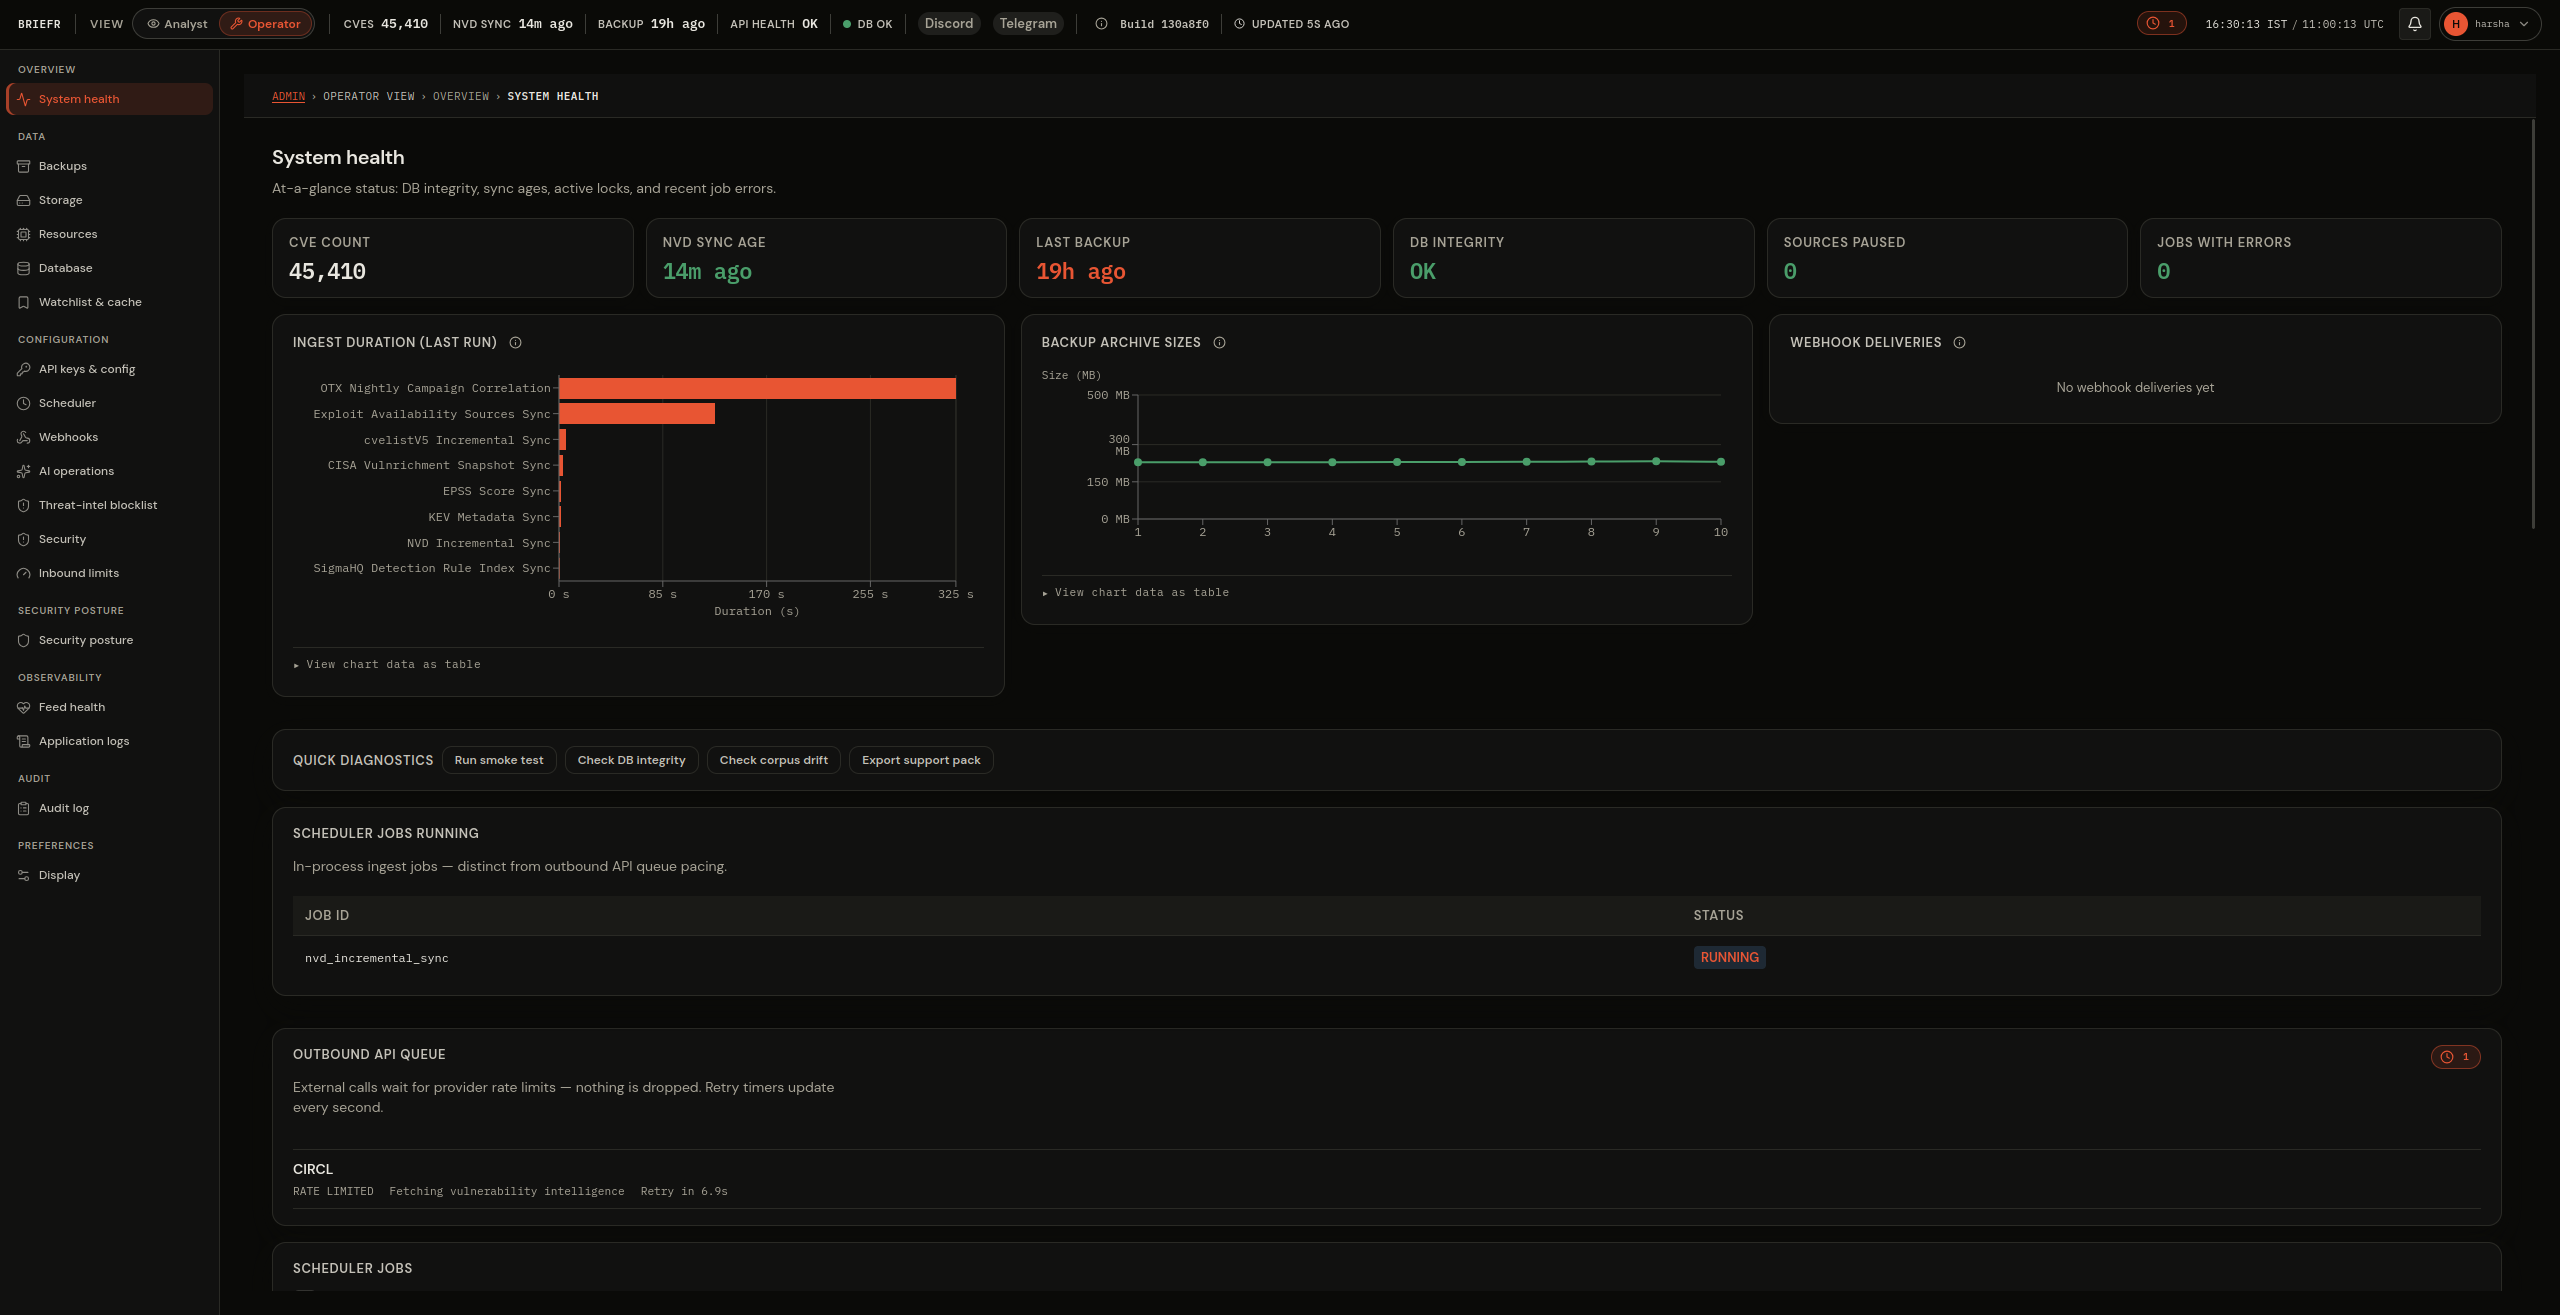The width and height of the screenshot is (2560, 1315).
Task: Click the LAST BACKUP 19h ago card
Action: point(1199,258)
